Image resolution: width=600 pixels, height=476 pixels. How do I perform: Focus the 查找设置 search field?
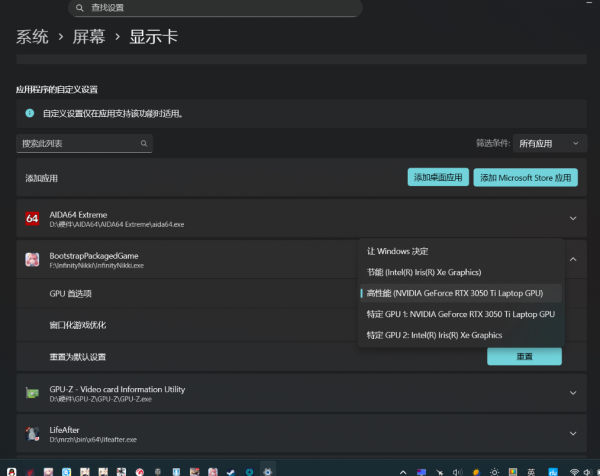click(215, 8)
